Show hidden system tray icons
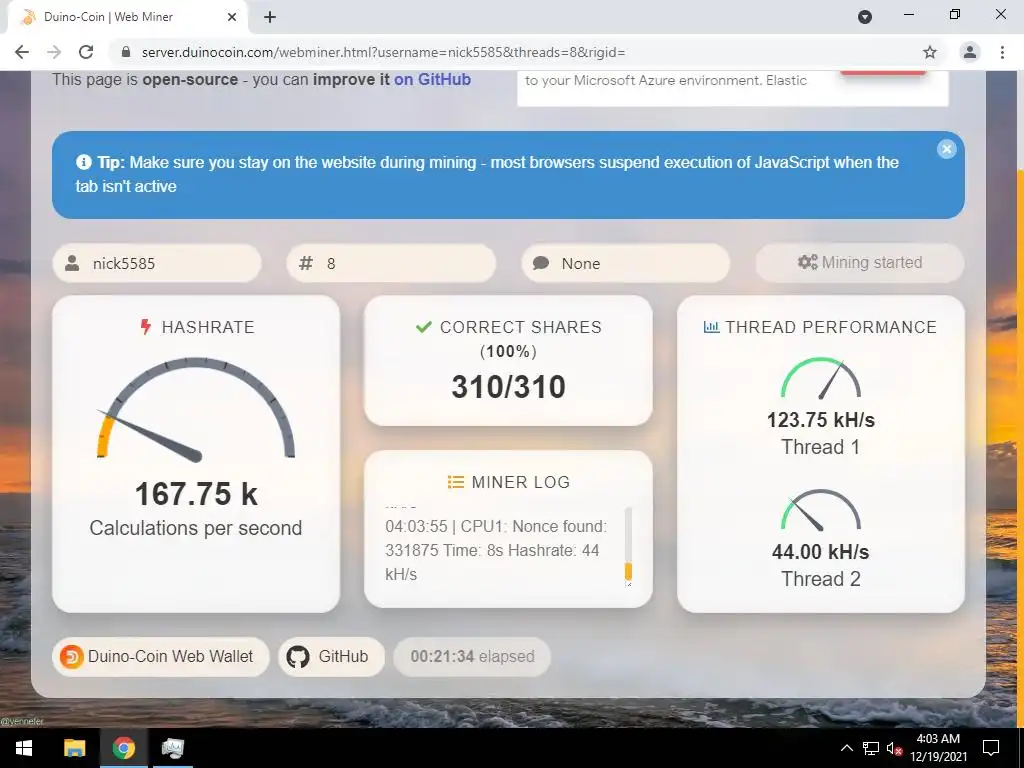This screenshot has width=1024, height=768. click(846, 748)
